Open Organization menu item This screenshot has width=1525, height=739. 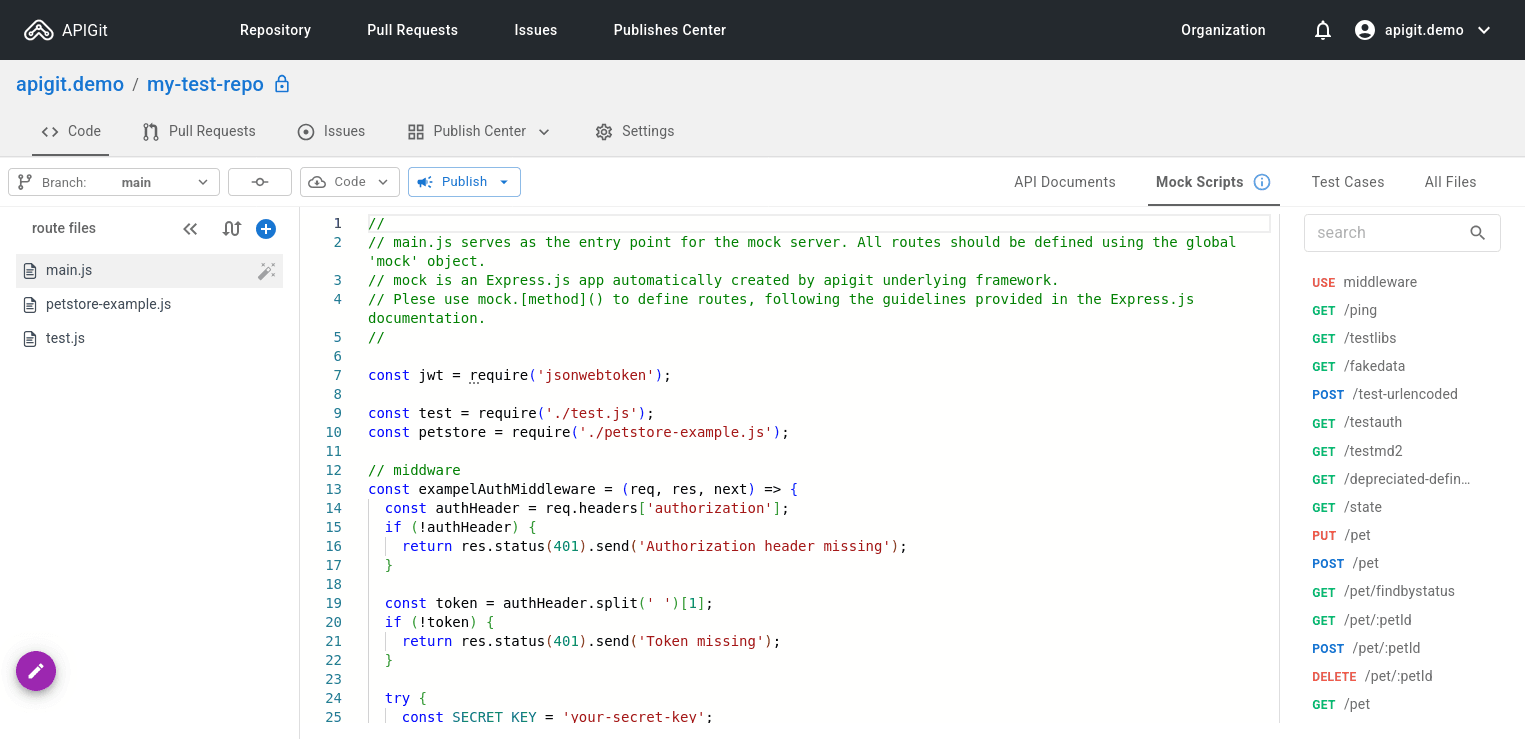click(x=1223, y=30)
